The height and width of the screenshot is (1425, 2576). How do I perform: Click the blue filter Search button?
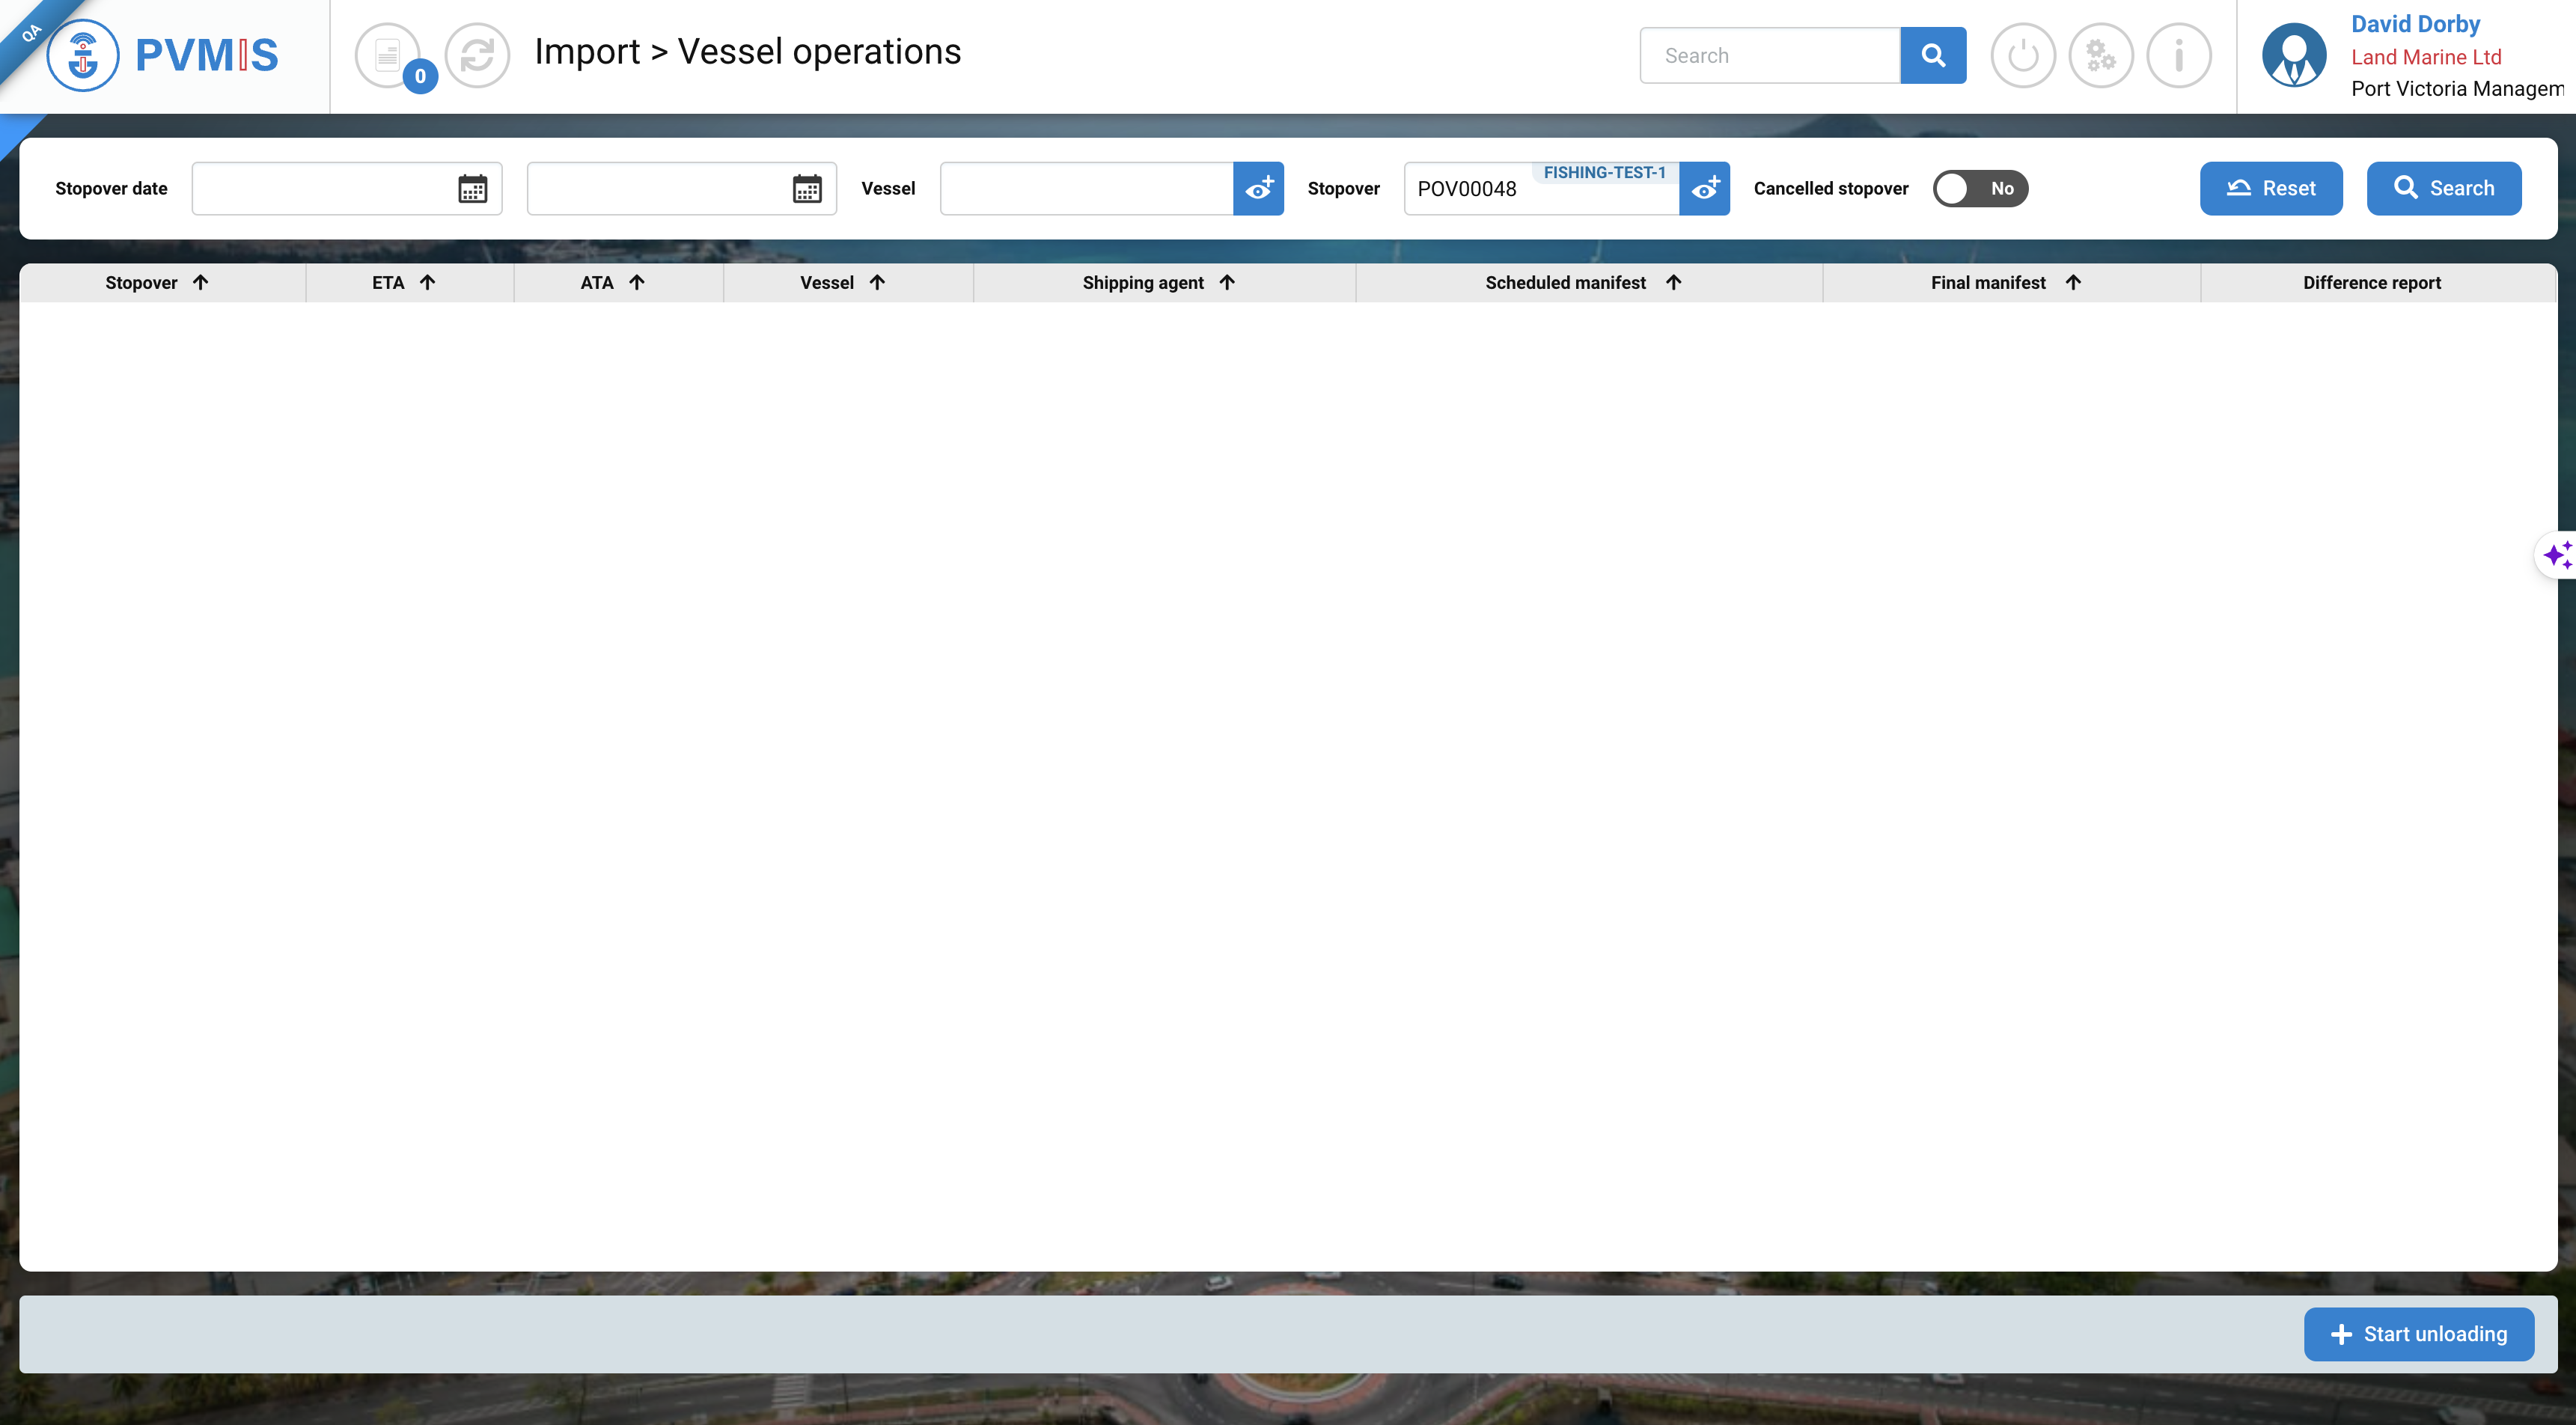[2443, 188]
